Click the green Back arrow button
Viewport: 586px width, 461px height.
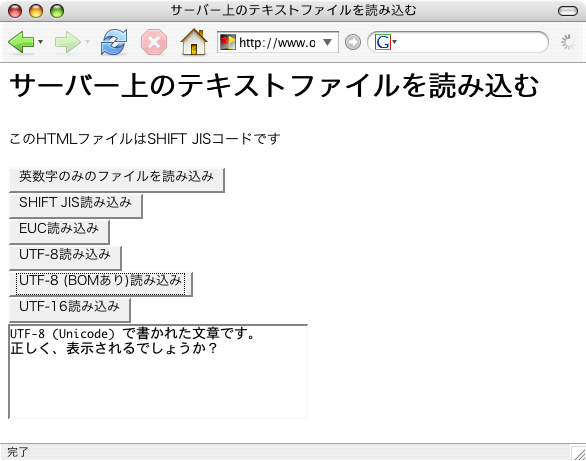pyautogui.click(x=21, y=42)
